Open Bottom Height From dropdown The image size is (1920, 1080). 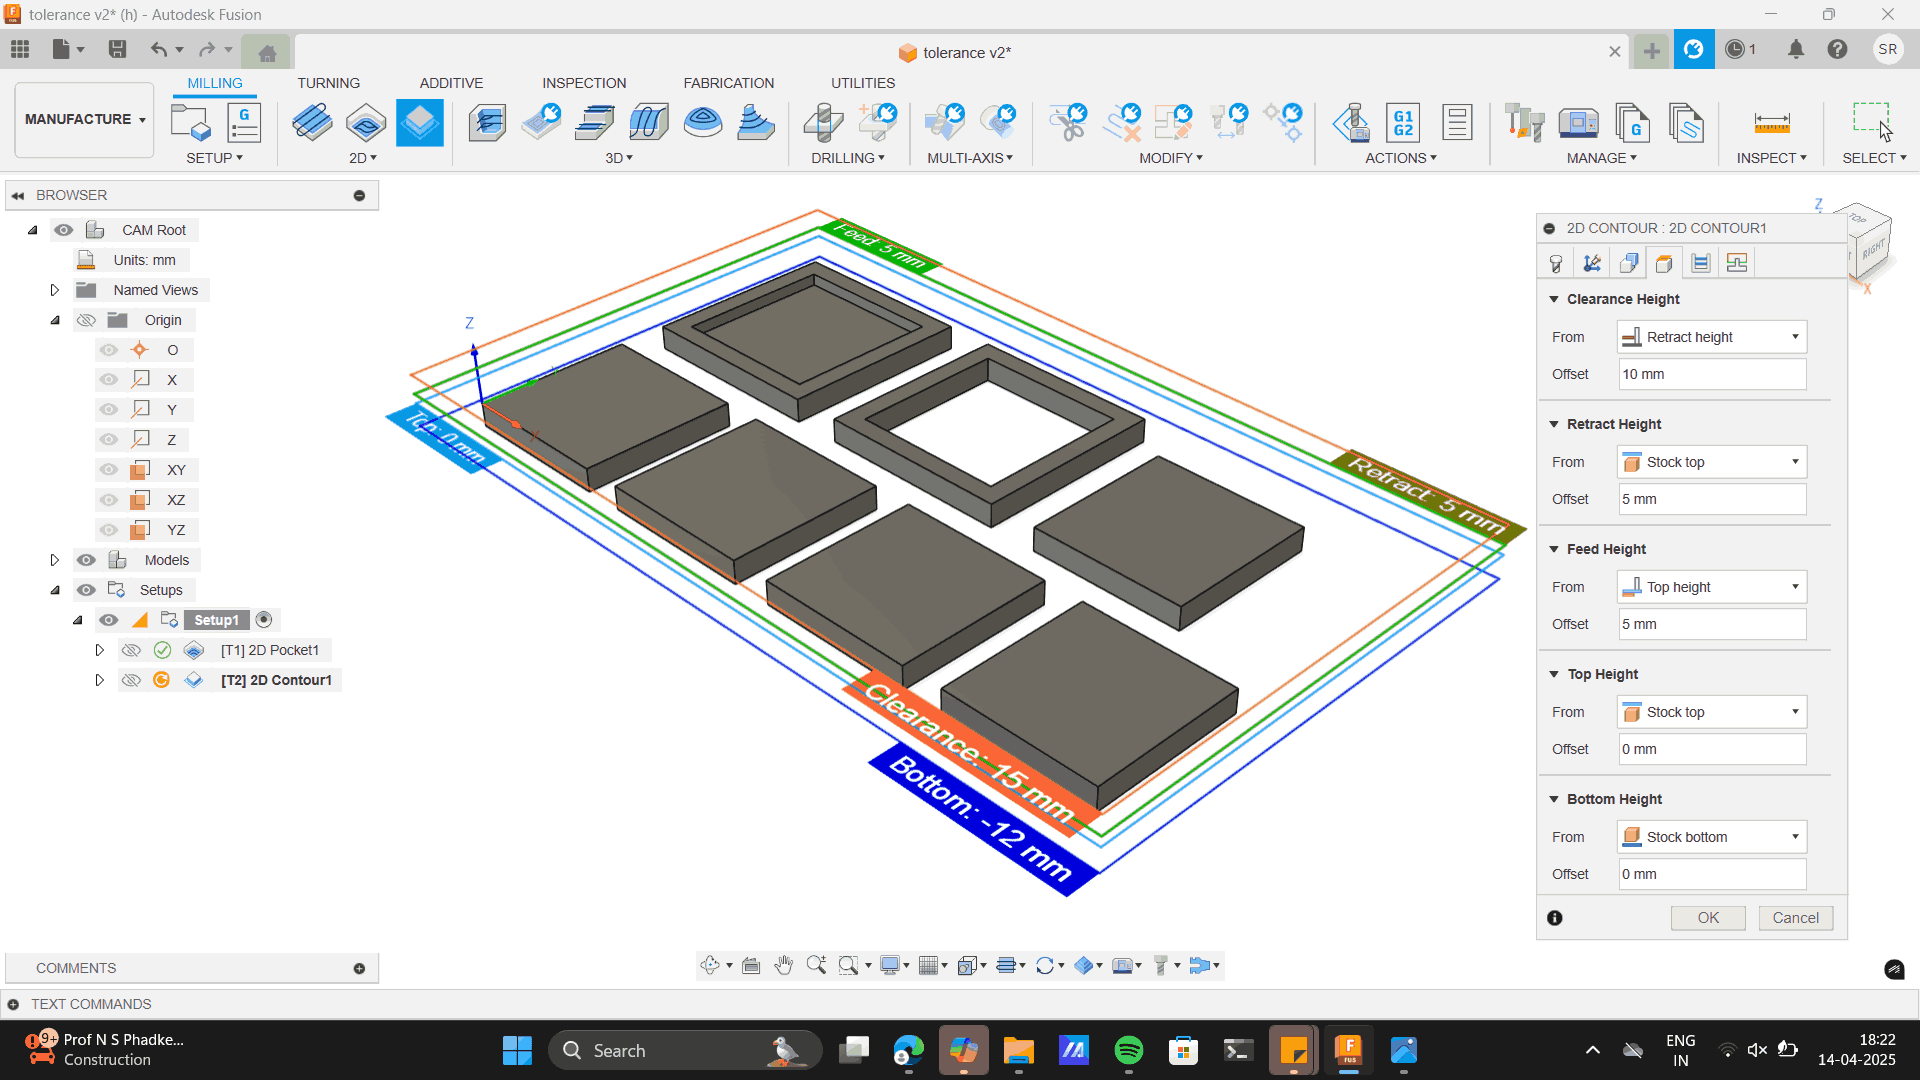point(1712,837)
